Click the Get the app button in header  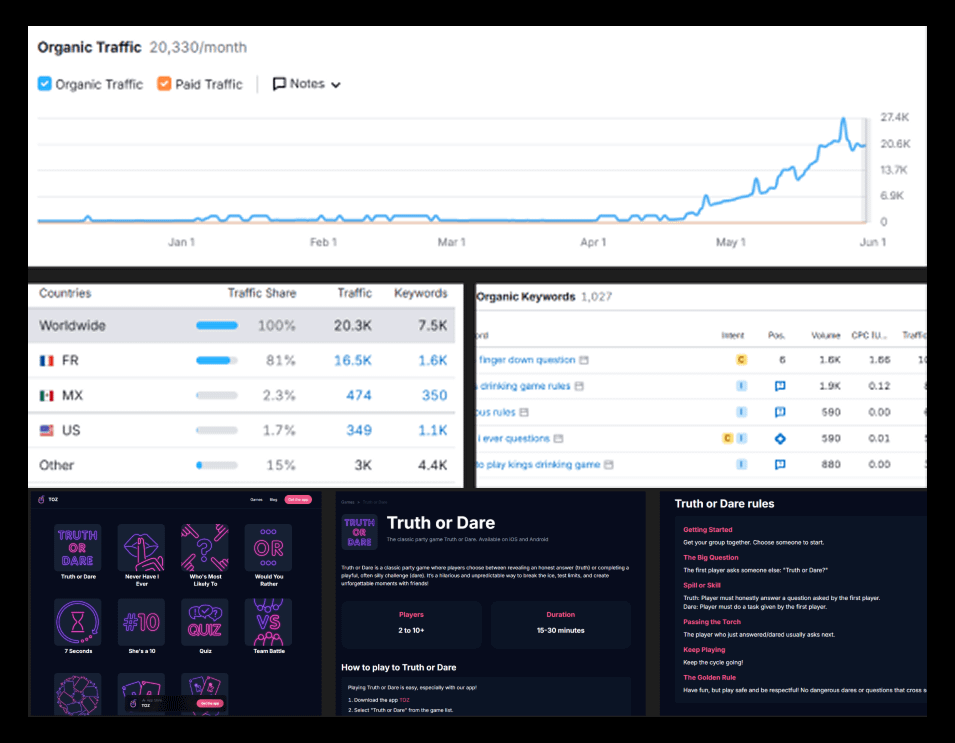[298, 499]
